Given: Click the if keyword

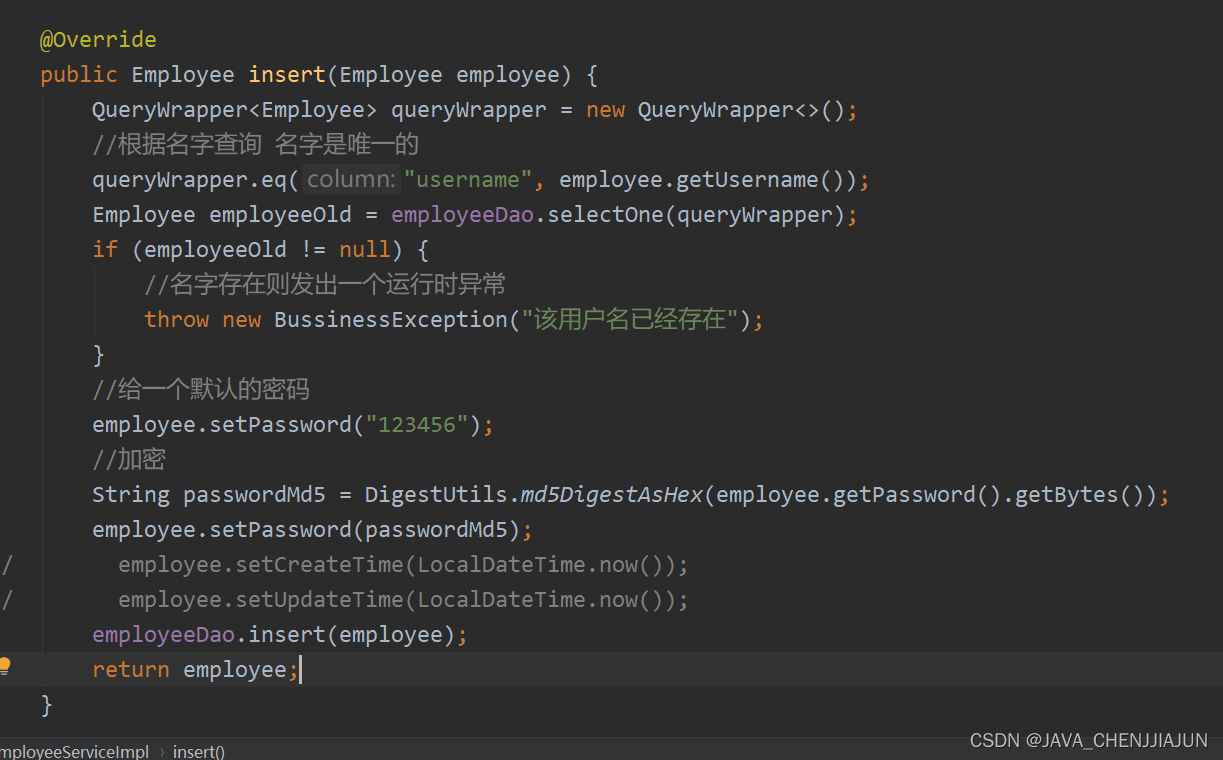Looking at the screenshot, I should 105,250.
